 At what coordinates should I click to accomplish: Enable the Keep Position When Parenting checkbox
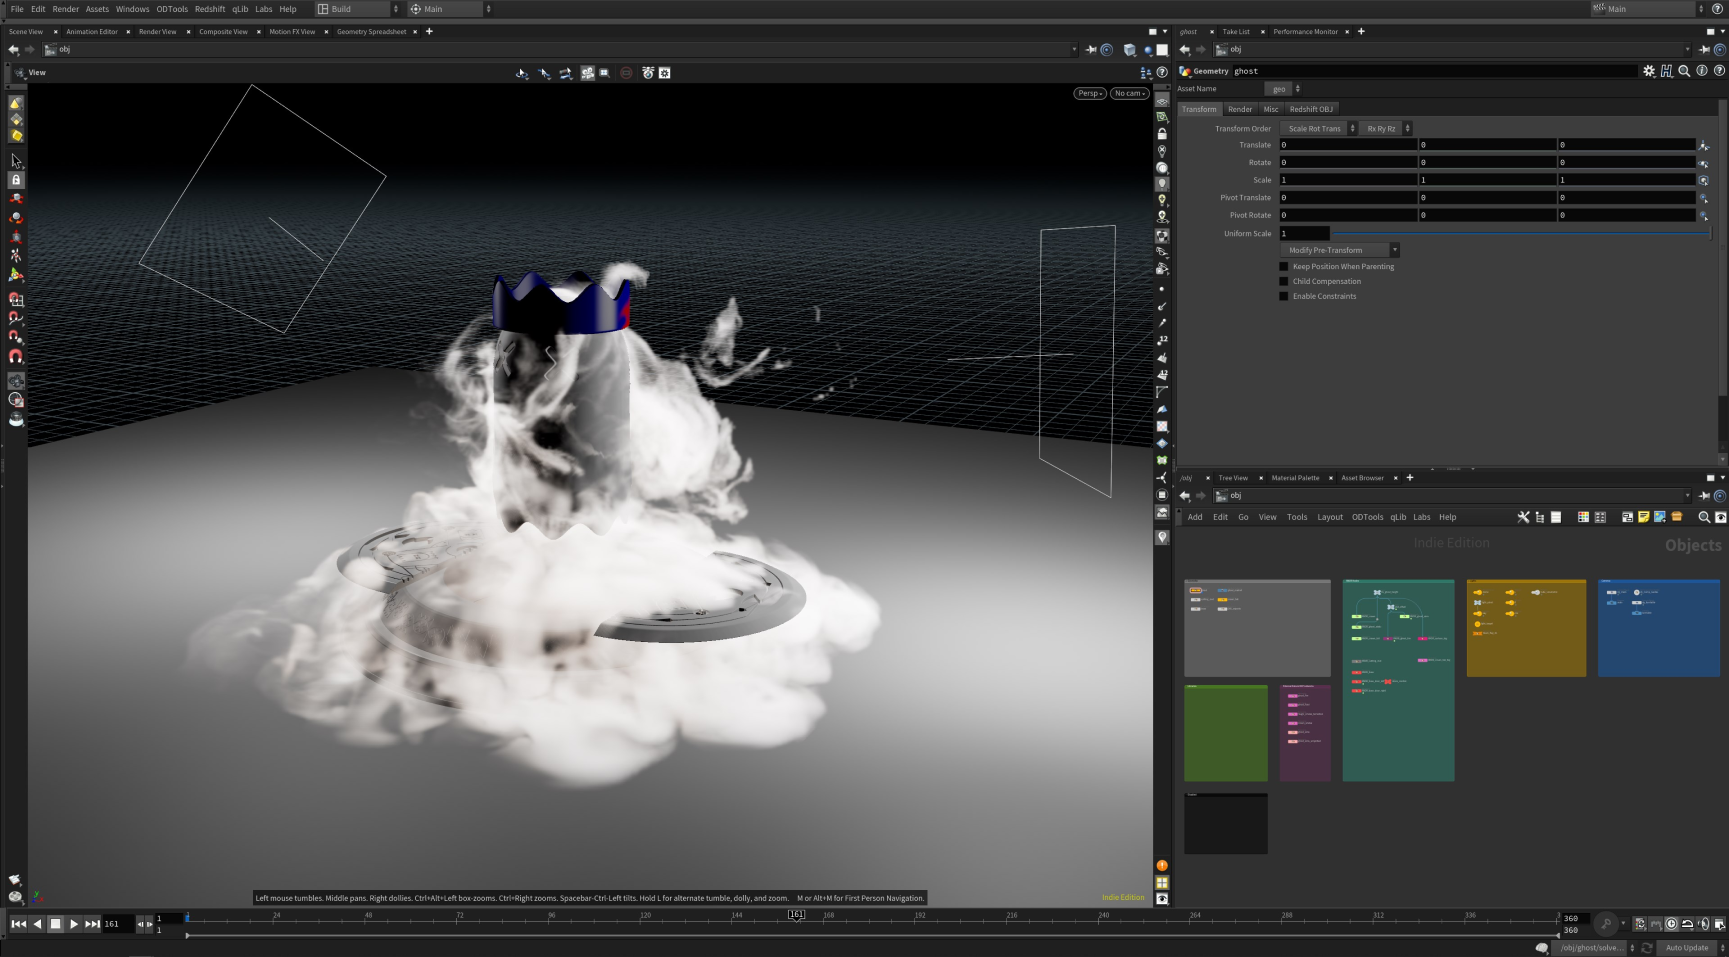click(x=1284, y=266)
